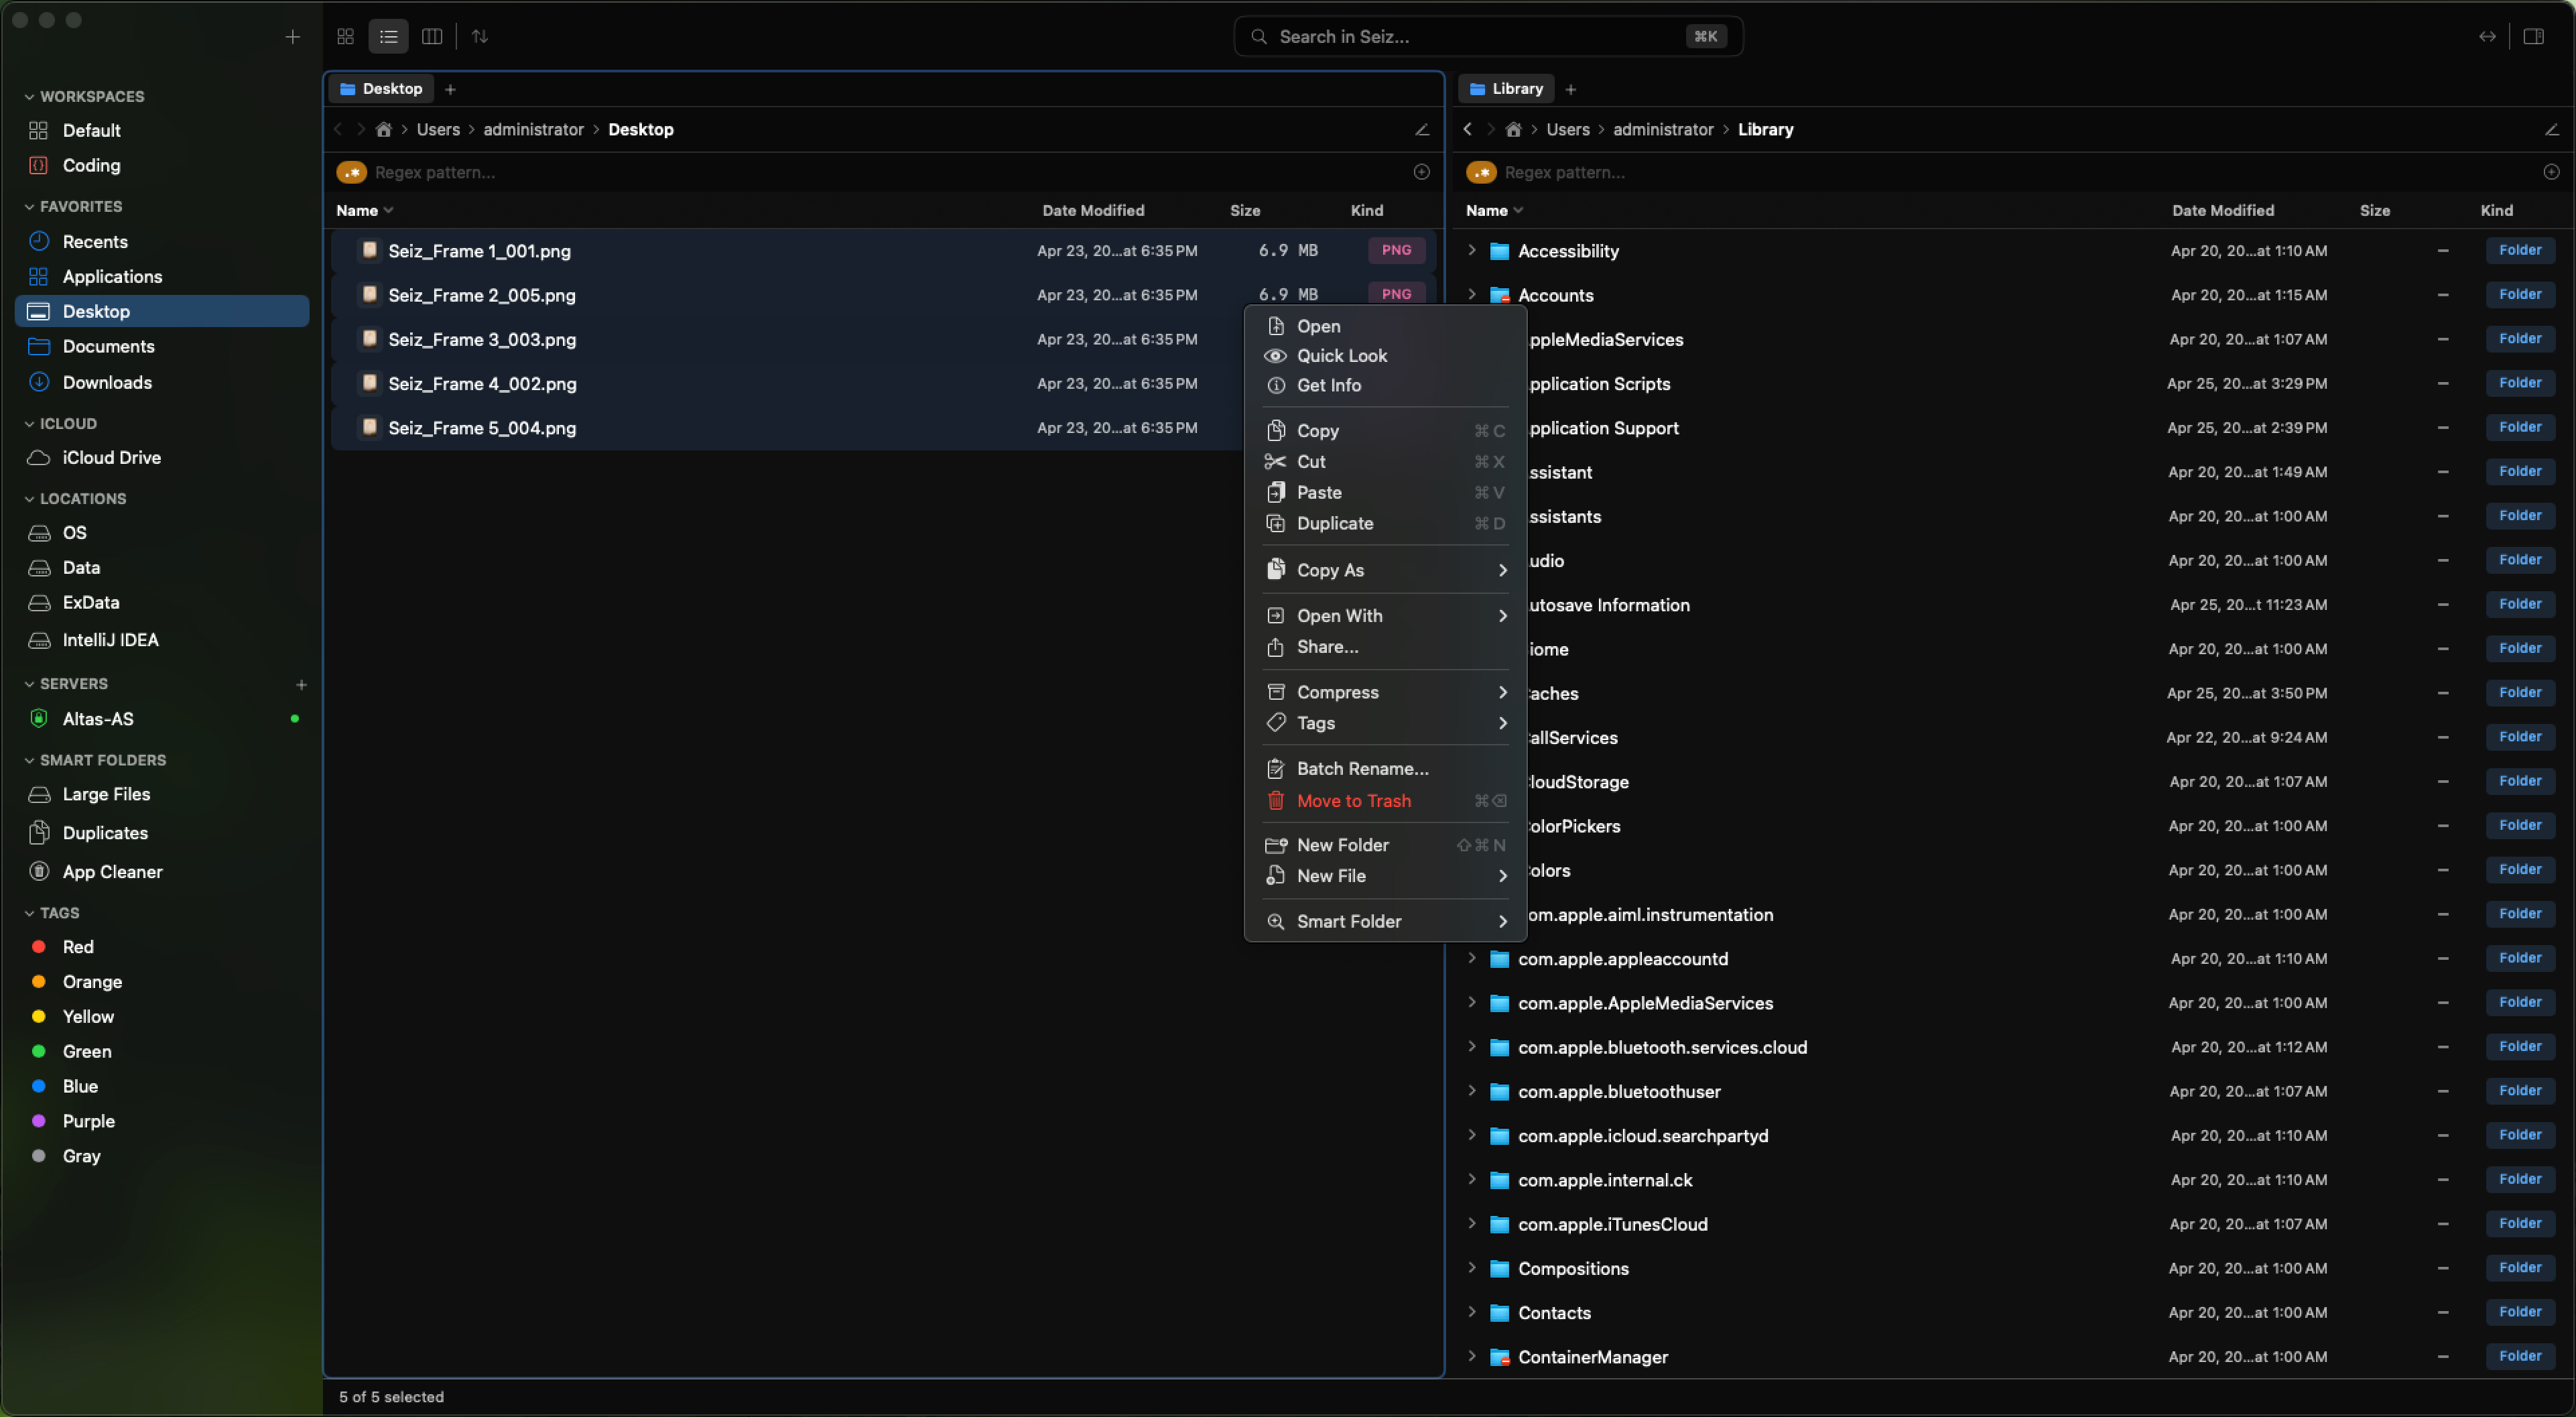
Task: Expand the com.apple.appleaccountd folder
Action: [1471, 958]
